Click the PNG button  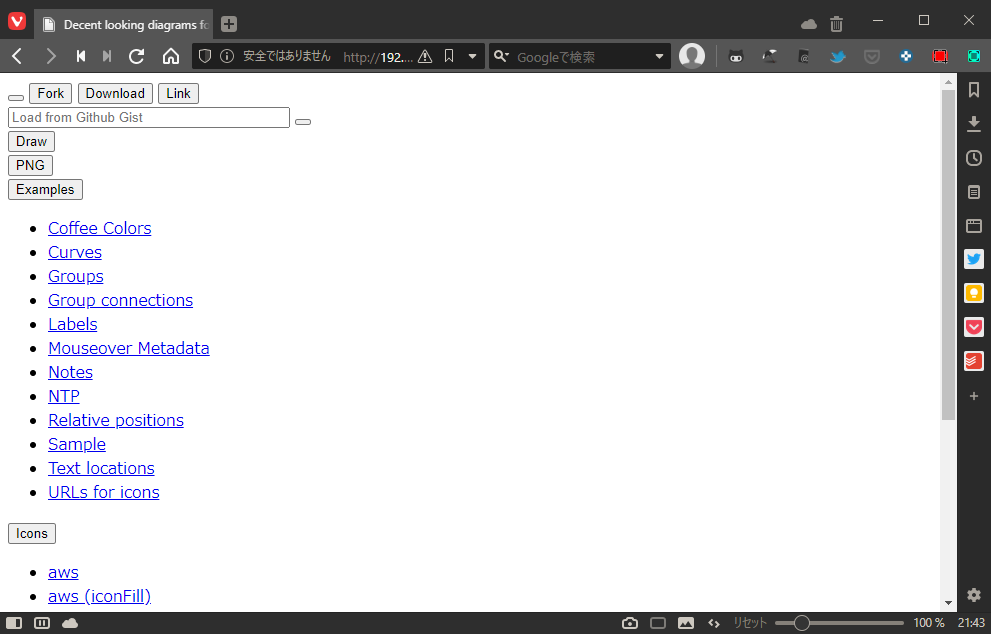pos(30,166)
